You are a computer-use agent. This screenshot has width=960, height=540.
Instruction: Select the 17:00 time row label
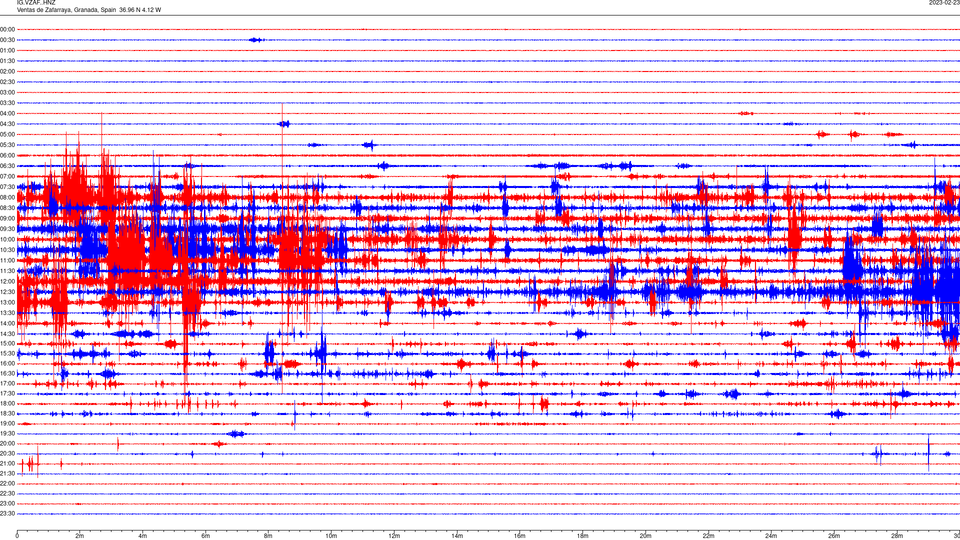[7, 384]
